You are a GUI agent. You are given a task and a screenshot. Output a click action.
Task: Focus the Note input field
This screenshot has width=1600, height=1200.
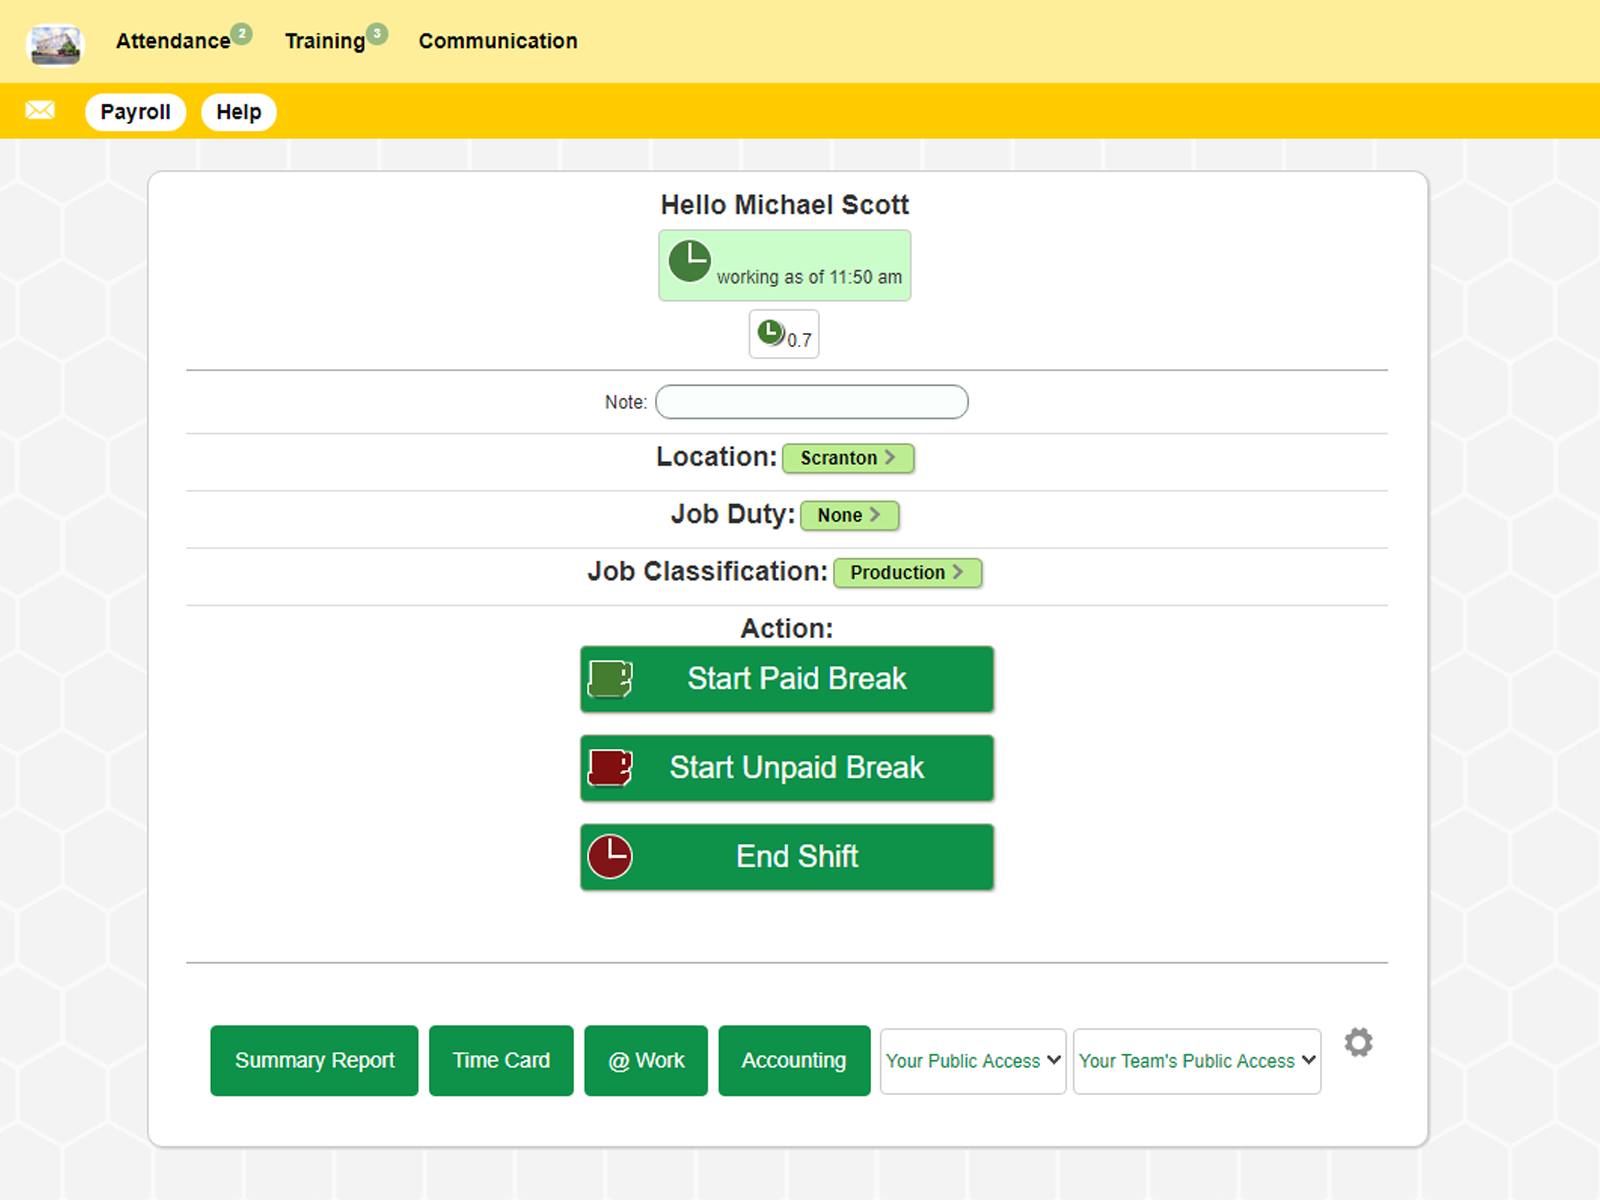[x=812, y=402]
